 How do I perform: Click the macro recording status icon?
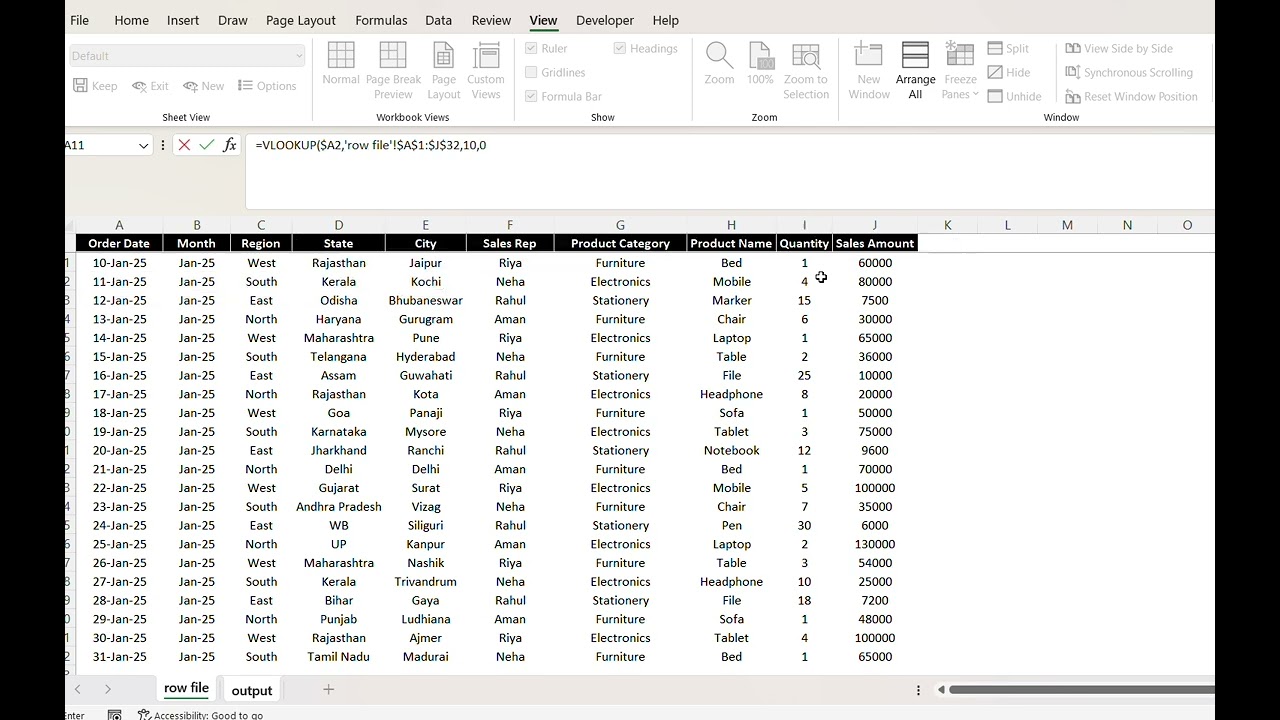115,715
